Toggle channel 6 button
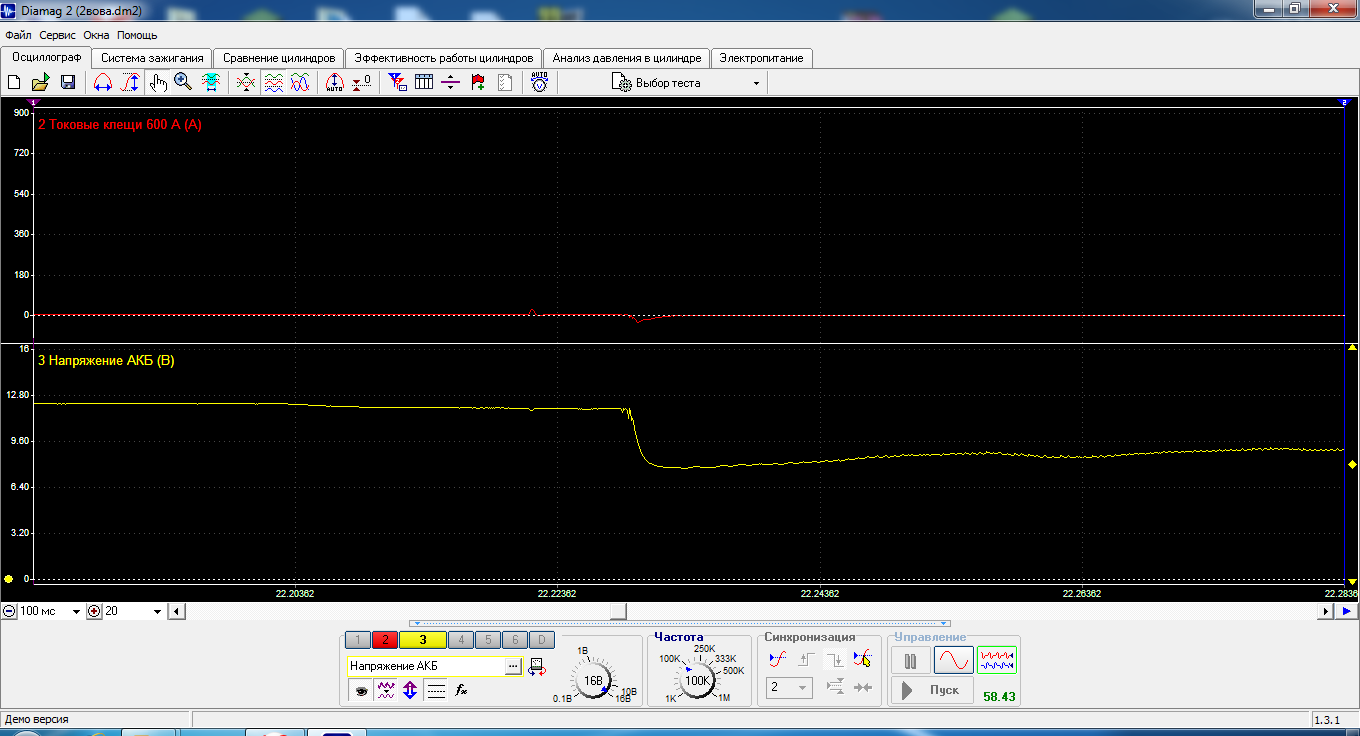This screenshot has height=736, width=1360. (x=514, y=640)
